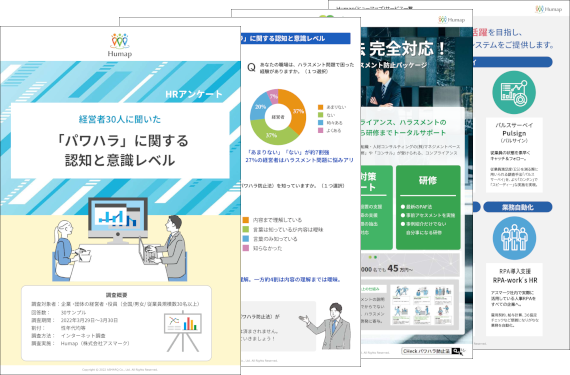The image size is (570, 375).
Task: Click the Humap logo on the cover page
Action: click(x=120, y=45)
